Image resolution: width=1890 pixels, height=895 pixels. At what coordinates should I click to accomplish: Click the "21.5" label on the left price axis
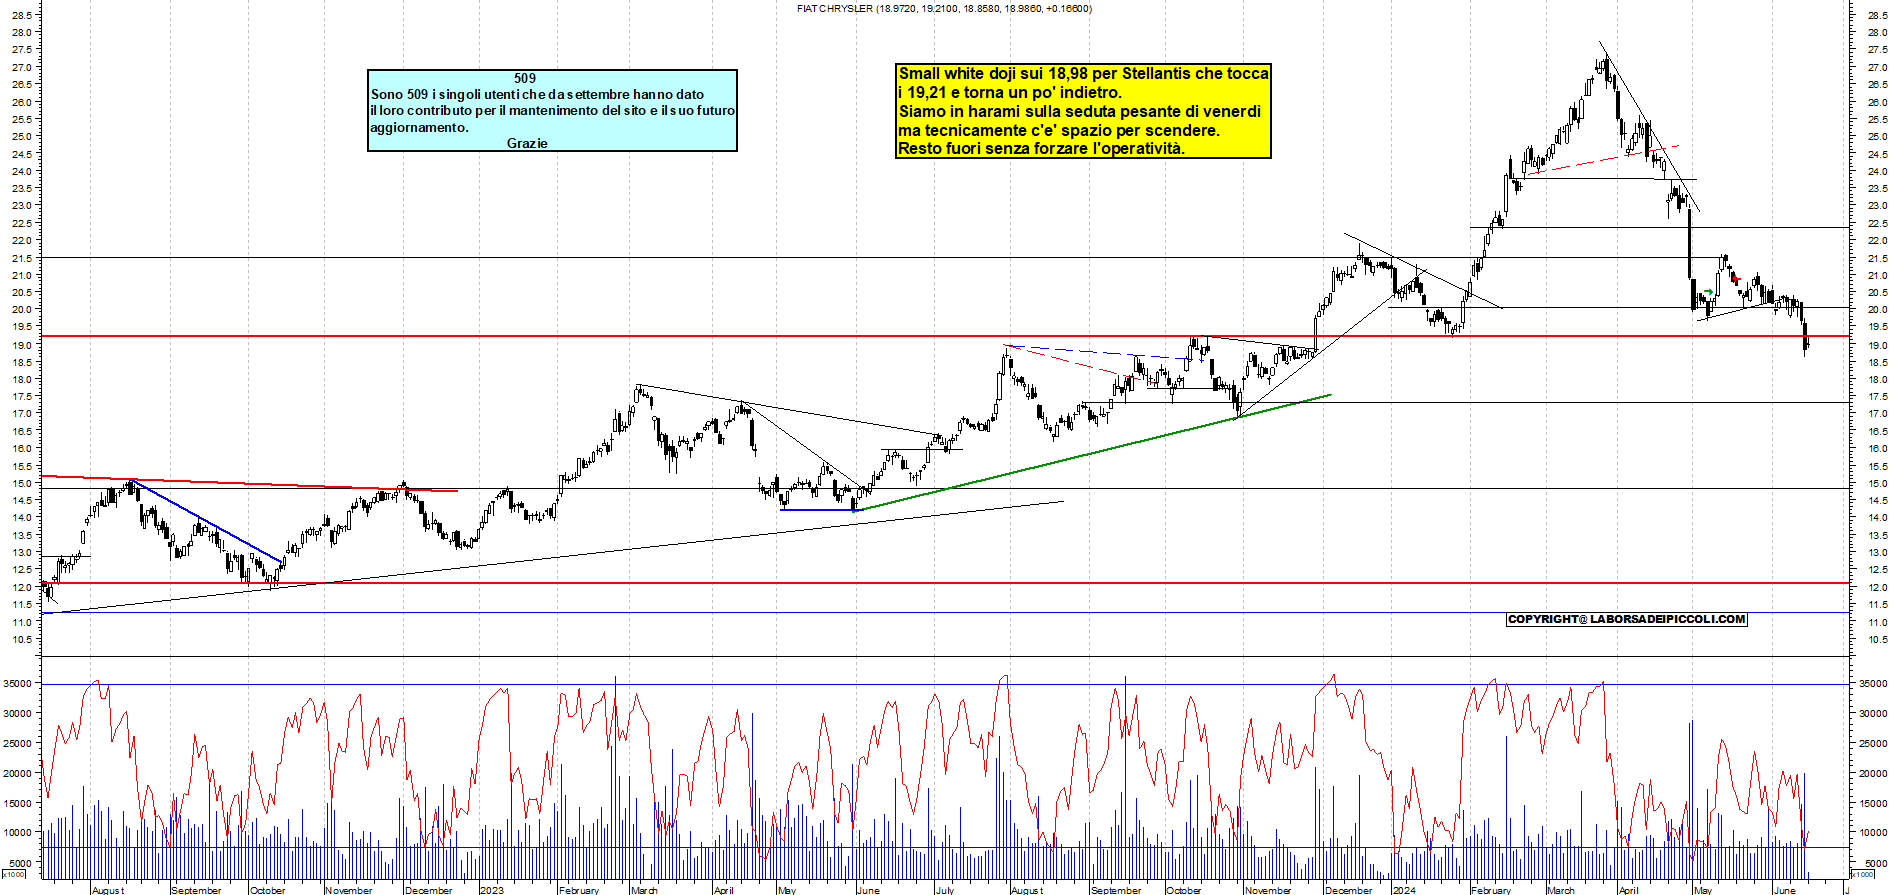22,258
